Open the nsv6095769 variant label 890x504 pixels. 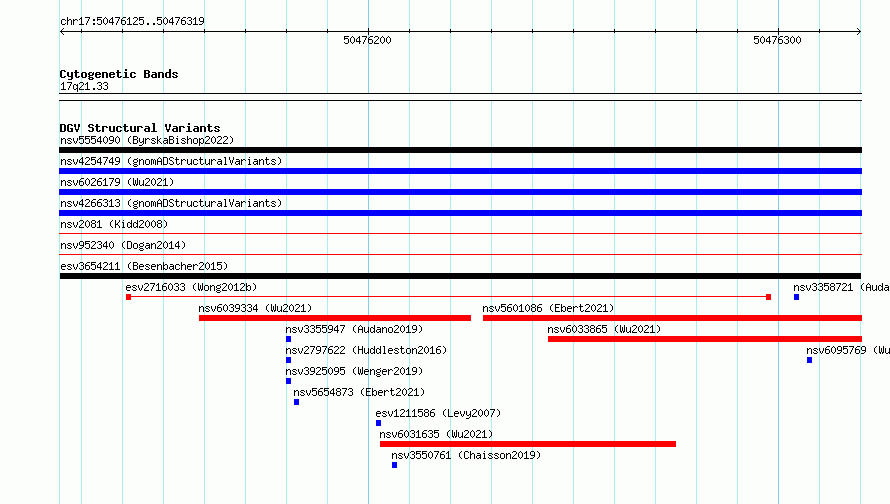click(848, 350)
